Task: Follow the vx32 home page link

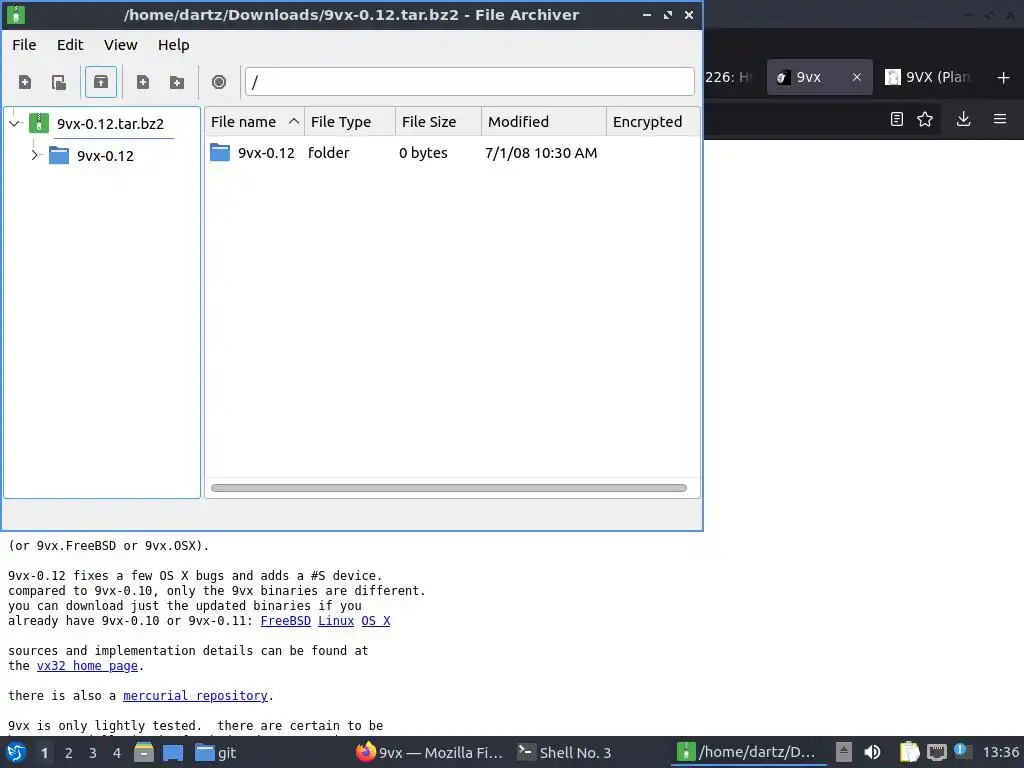Action: pyautogui.click(x=87, y=666)
